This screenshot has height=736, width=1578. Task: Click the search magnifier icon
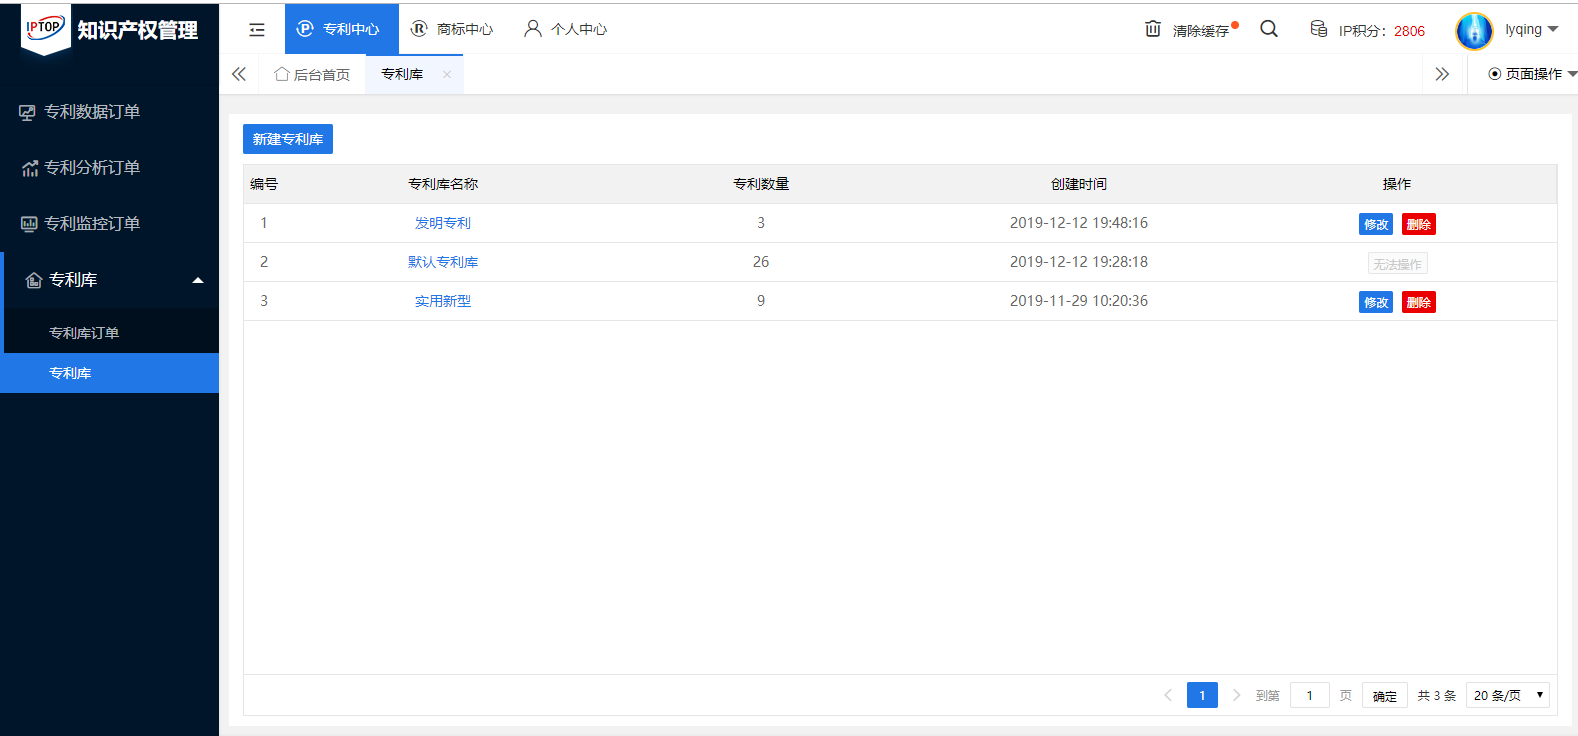coord(1269,29)
